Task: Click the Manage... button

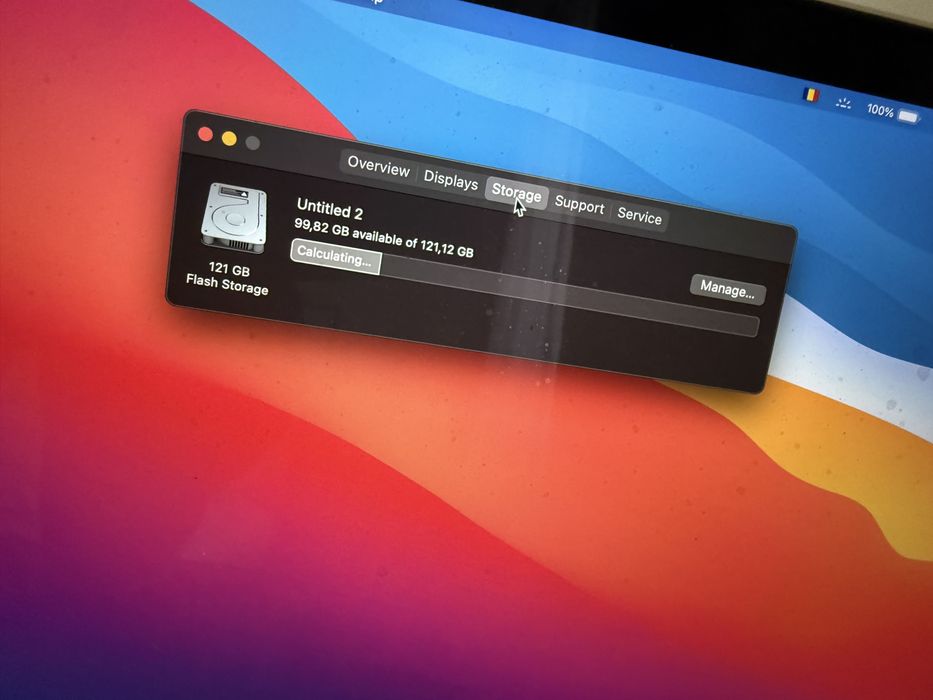Action: 728,290
